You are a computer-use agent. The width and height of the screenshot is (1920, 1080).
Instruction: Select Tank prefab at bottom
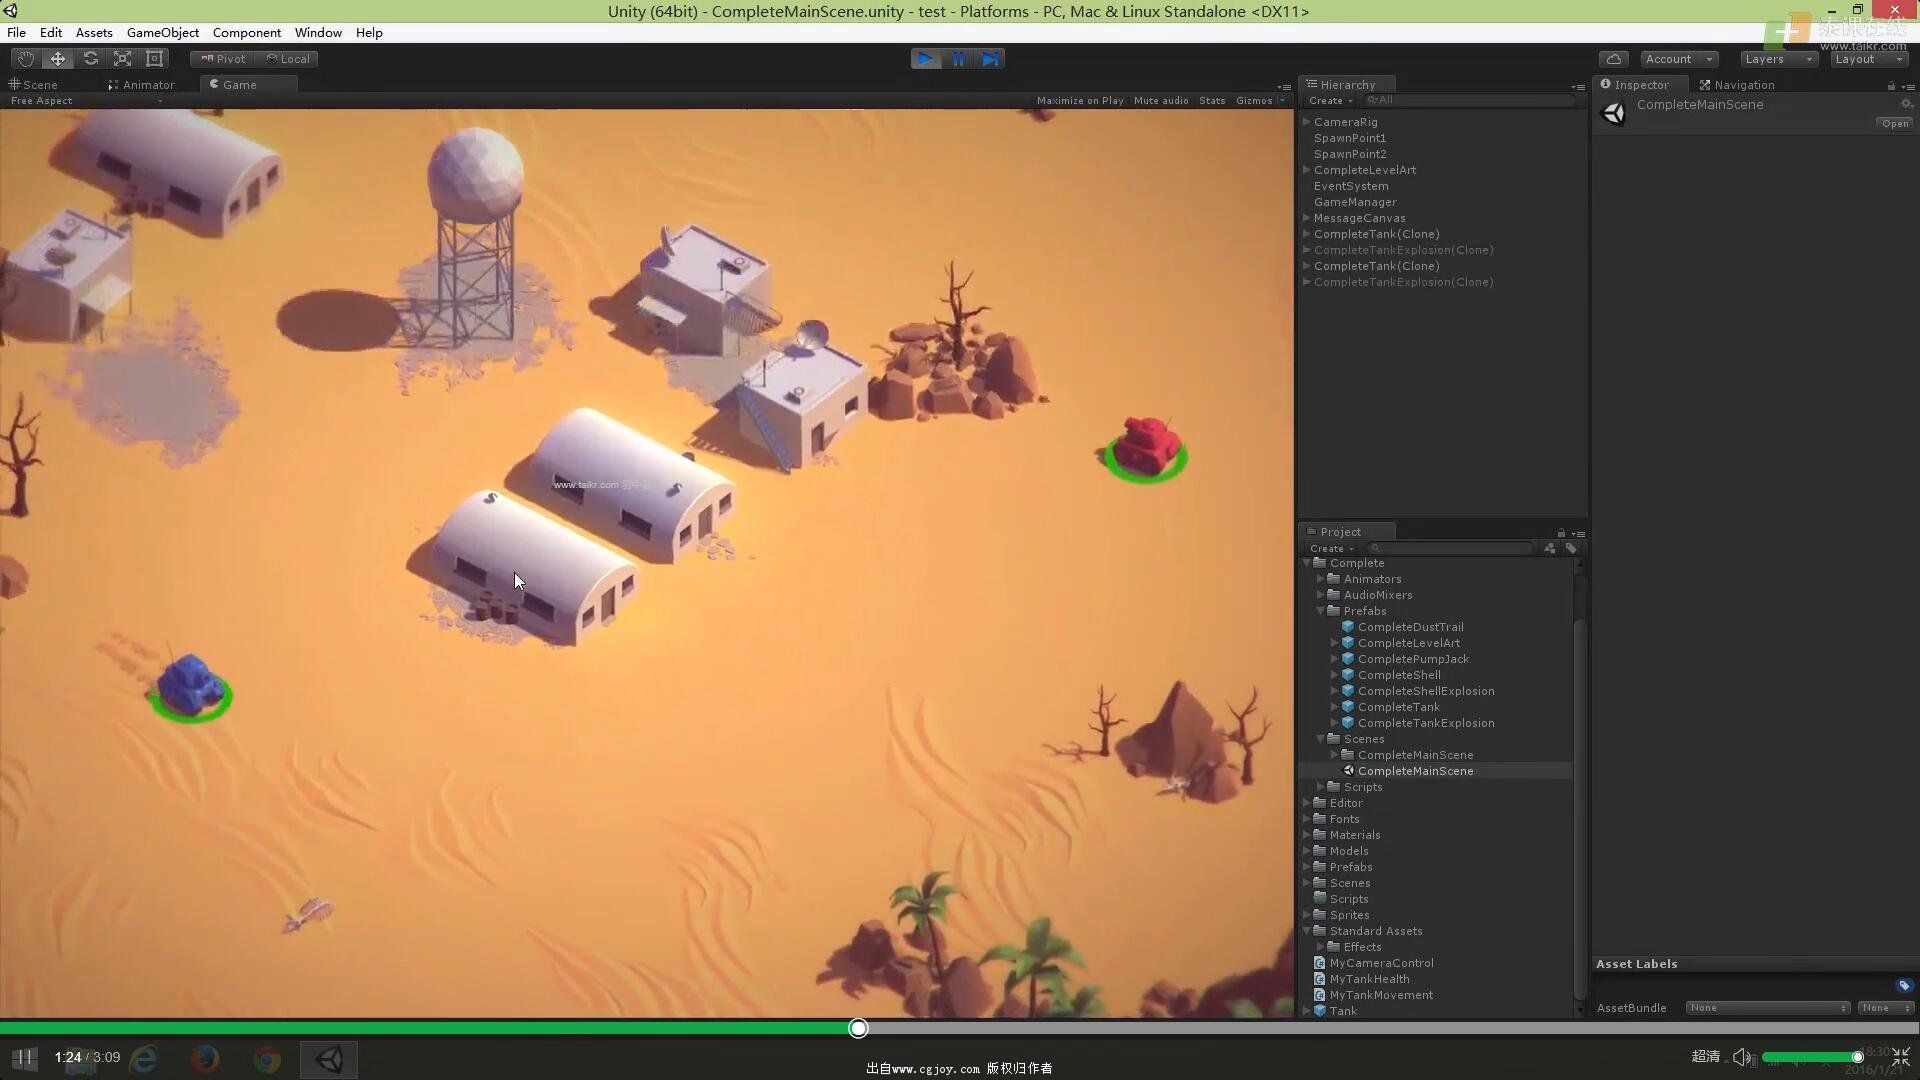coord(1343,1011)
